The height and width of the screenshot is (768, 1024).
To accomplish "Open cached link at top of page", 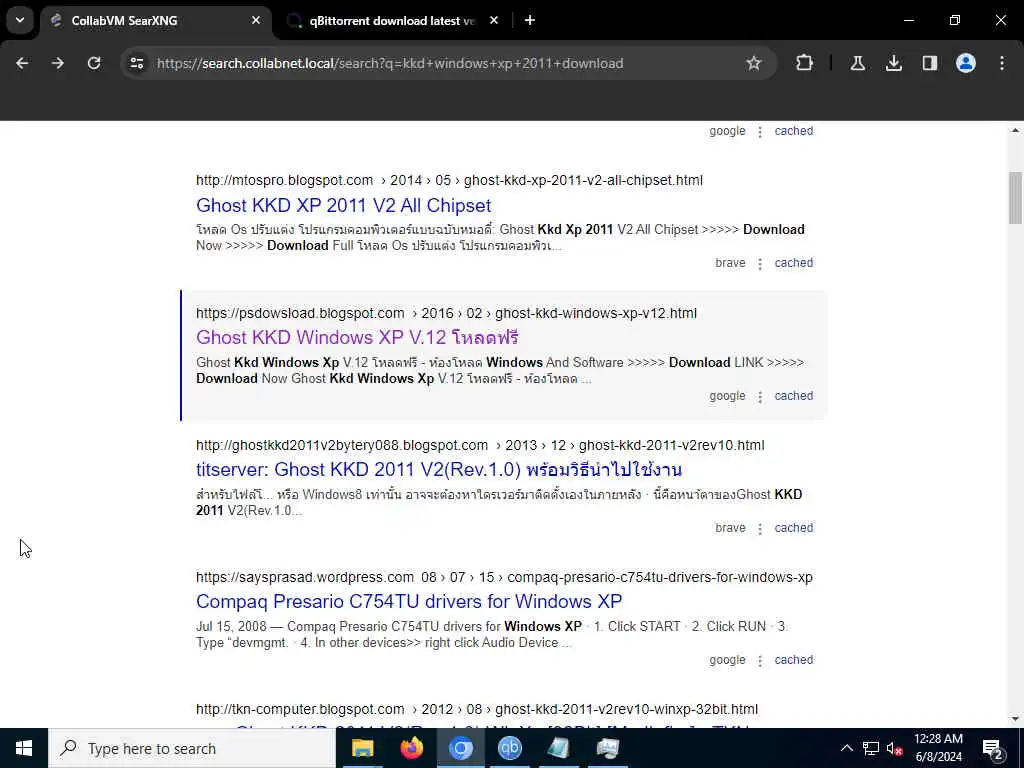I will pos(793,131).
